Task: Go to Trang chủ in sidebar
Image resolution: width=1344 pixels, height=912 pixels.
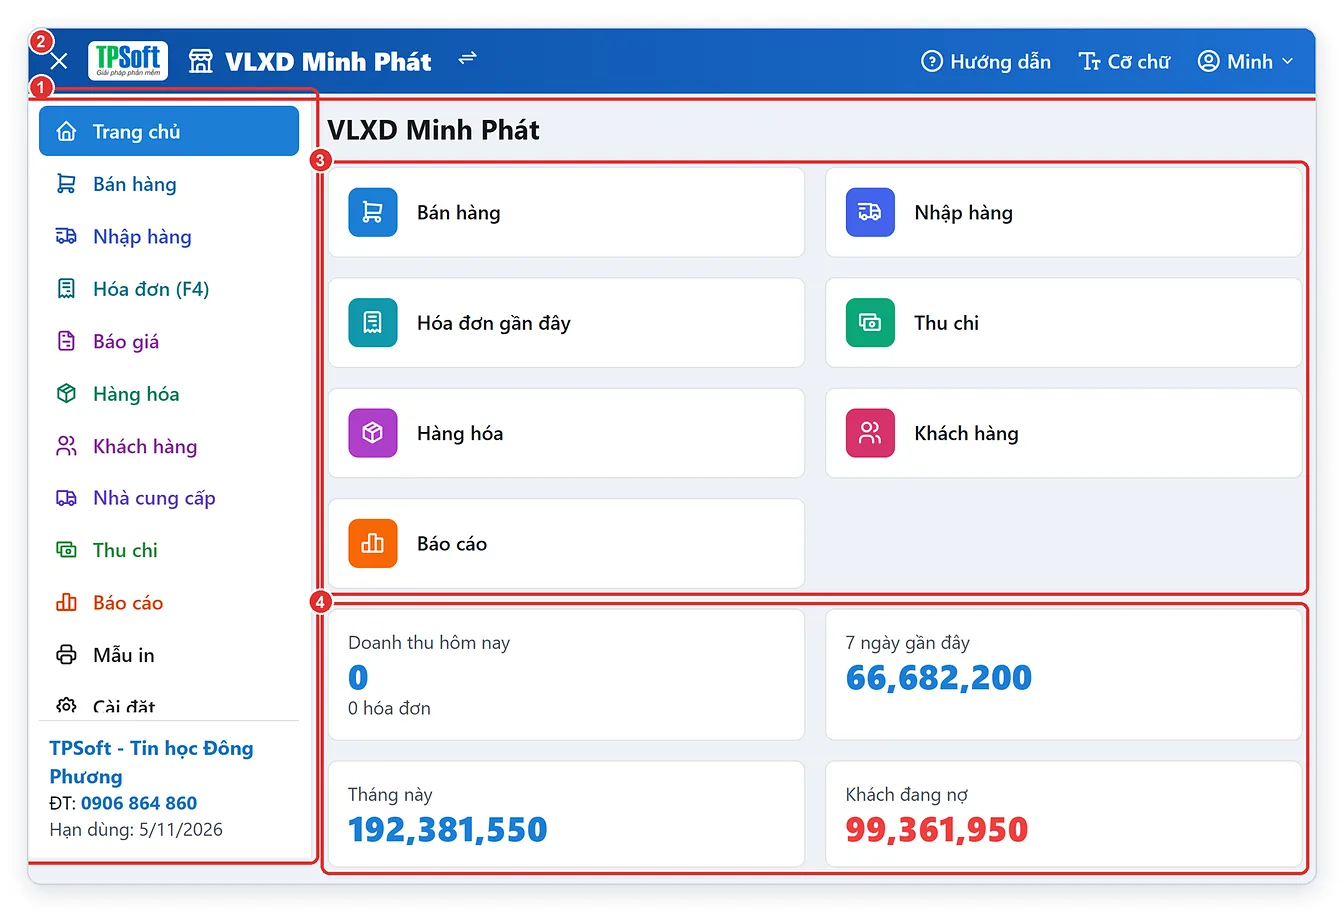Action: pos(169,131)
